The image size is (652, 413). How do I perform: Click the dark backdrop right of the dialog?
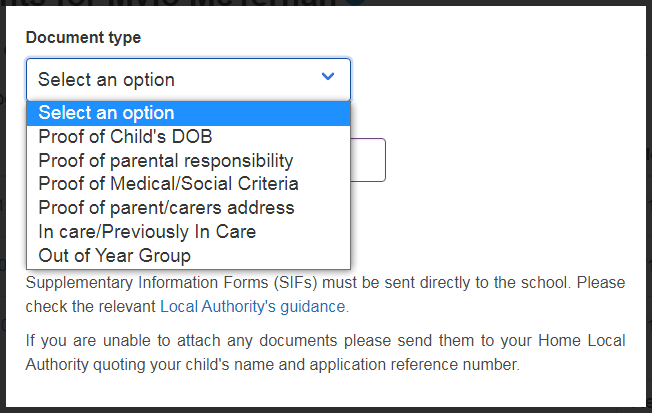click(648, 200)
